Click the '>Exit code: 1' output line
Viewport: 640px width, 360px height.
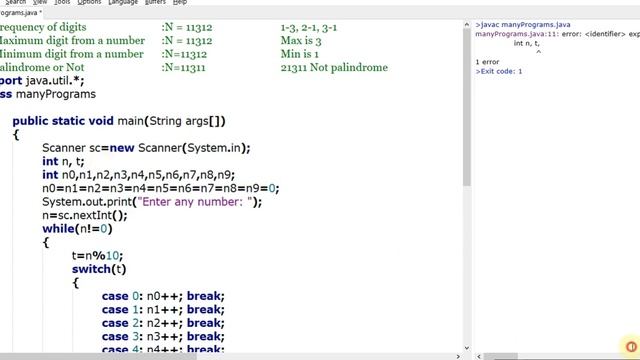pos(499,71)
